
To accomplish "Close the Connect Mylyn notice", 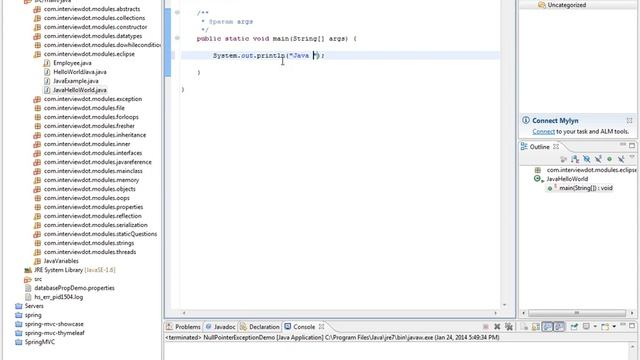I will click(x=629, y=120).
